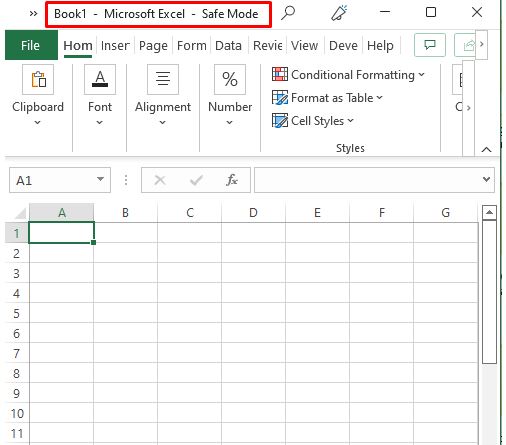Viewport: 506px width, 445px height.
Task: Select row 8 header
Action: click(17, 373)
